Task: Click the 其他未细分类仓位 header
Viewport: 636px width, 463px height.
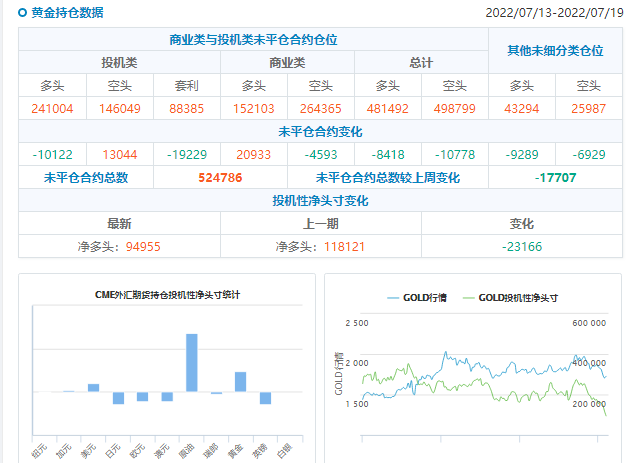Action: [x=555, y=50]
